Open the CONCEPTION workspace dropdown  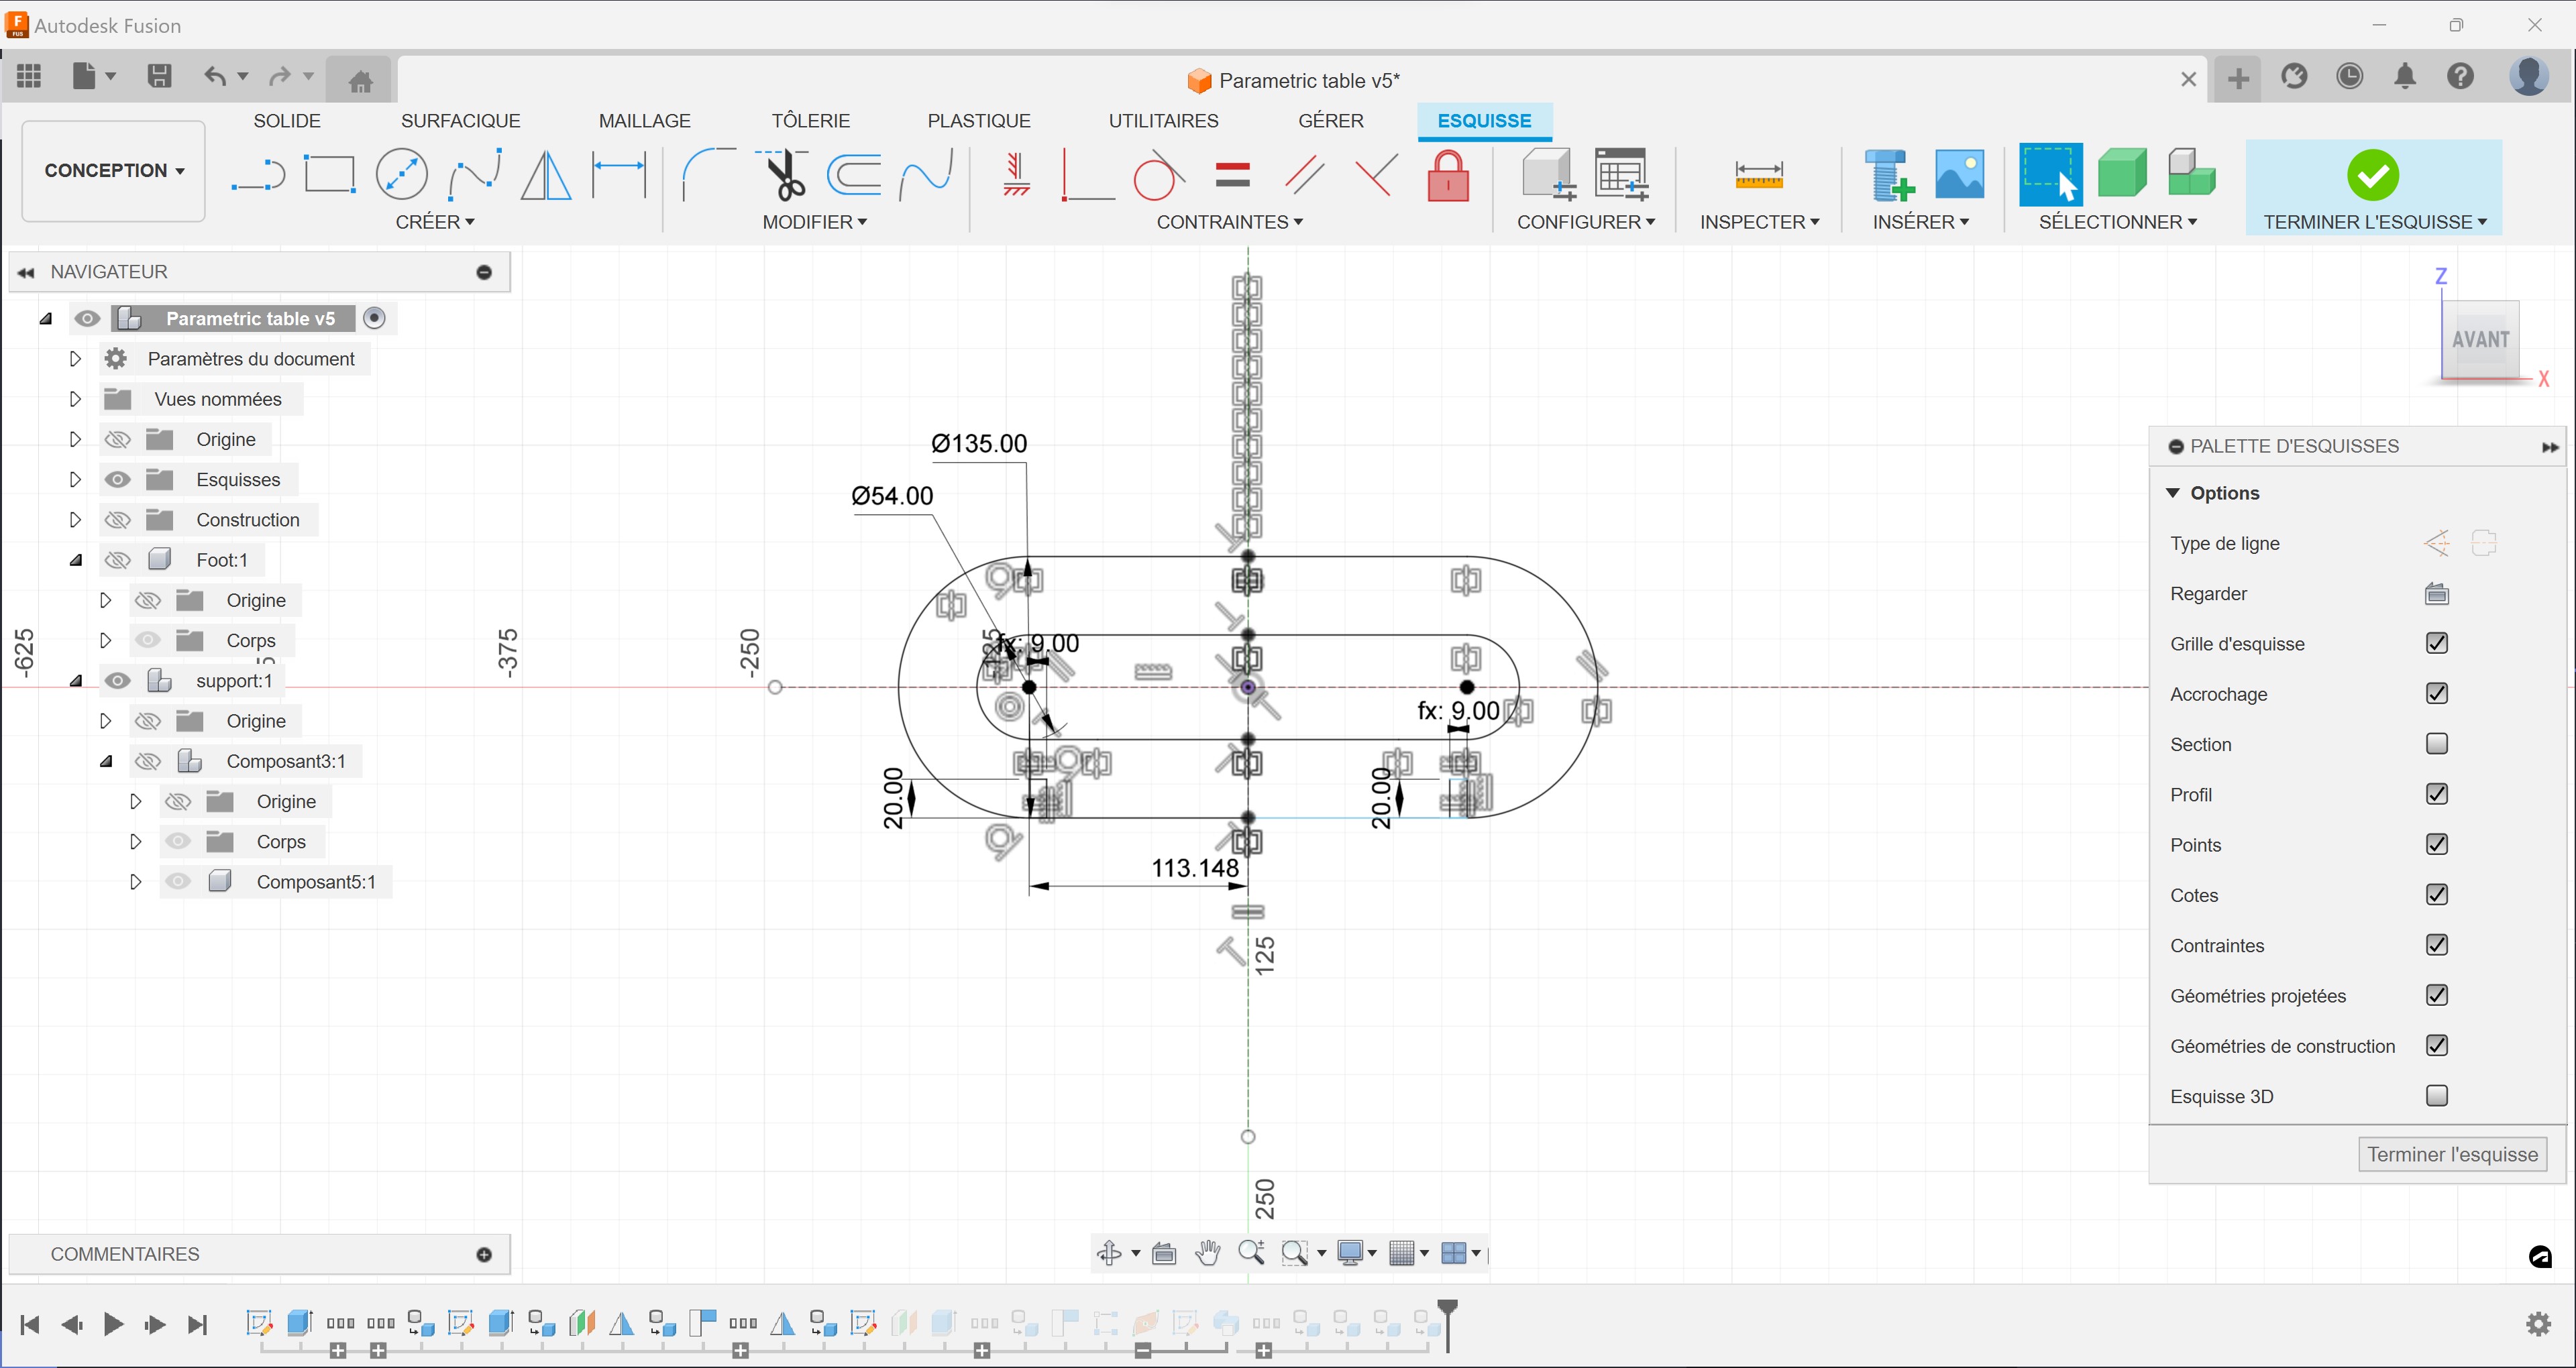[x=114, y=171]
